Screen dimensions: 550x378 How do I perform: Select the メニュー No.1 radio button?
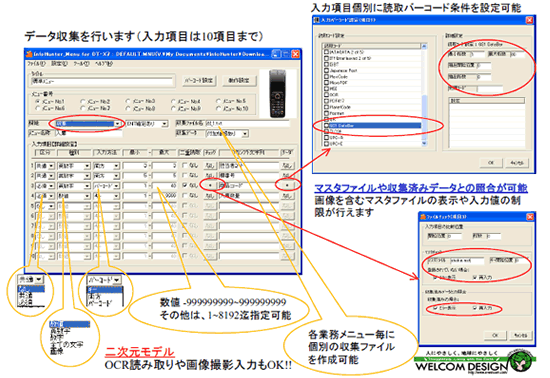[x=38, y=101]
